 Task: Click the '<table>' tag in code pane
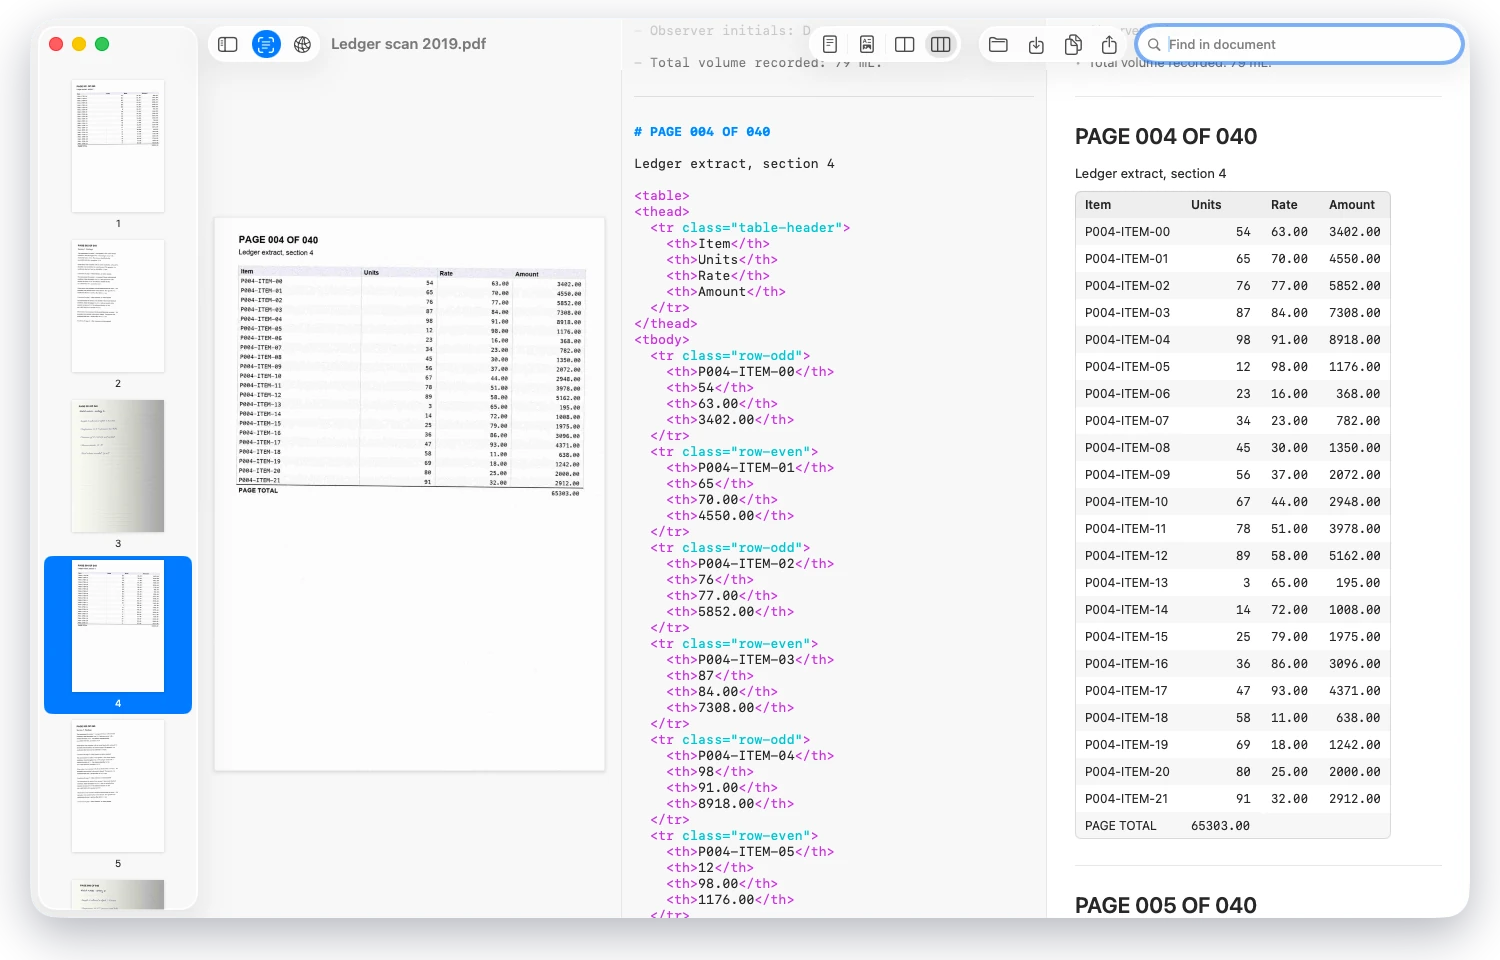tap(662, 196)
